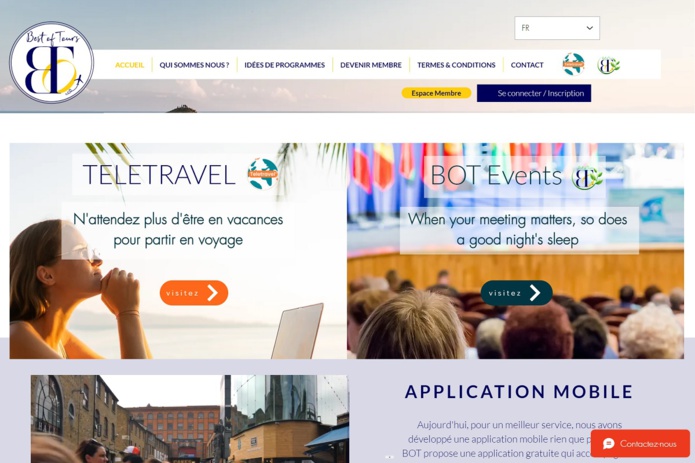
Task: Open the Teletravel globe icon in navbar
Action: pos(574,64)
